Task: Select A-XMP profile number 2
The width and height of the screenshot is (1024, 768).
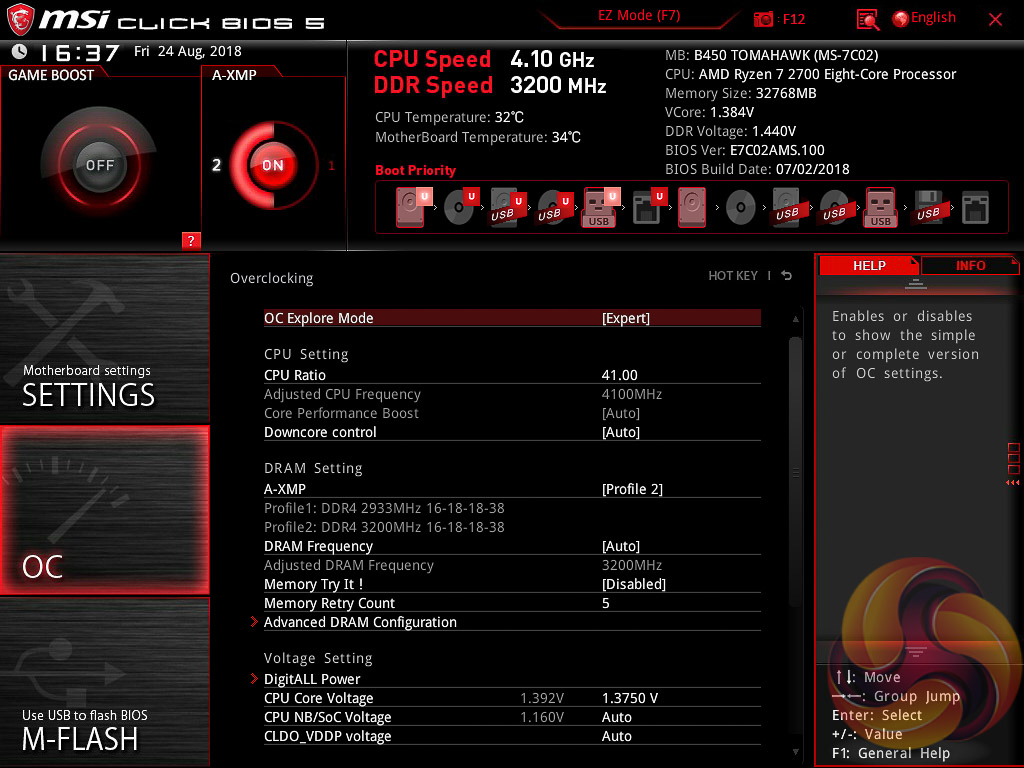Action: click(x=217, y=165)
